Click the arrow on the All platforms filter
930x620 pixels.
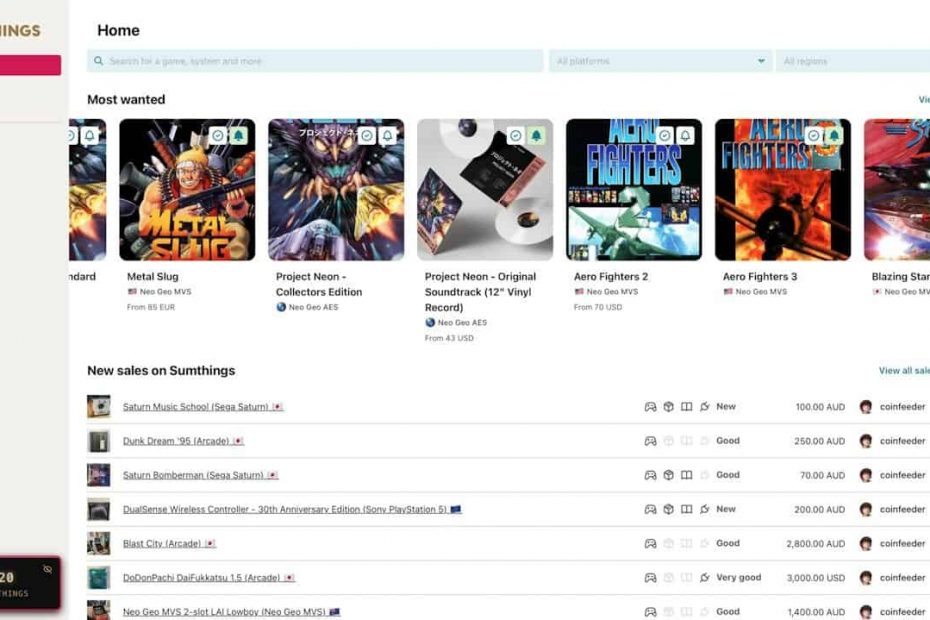(761, 61)
